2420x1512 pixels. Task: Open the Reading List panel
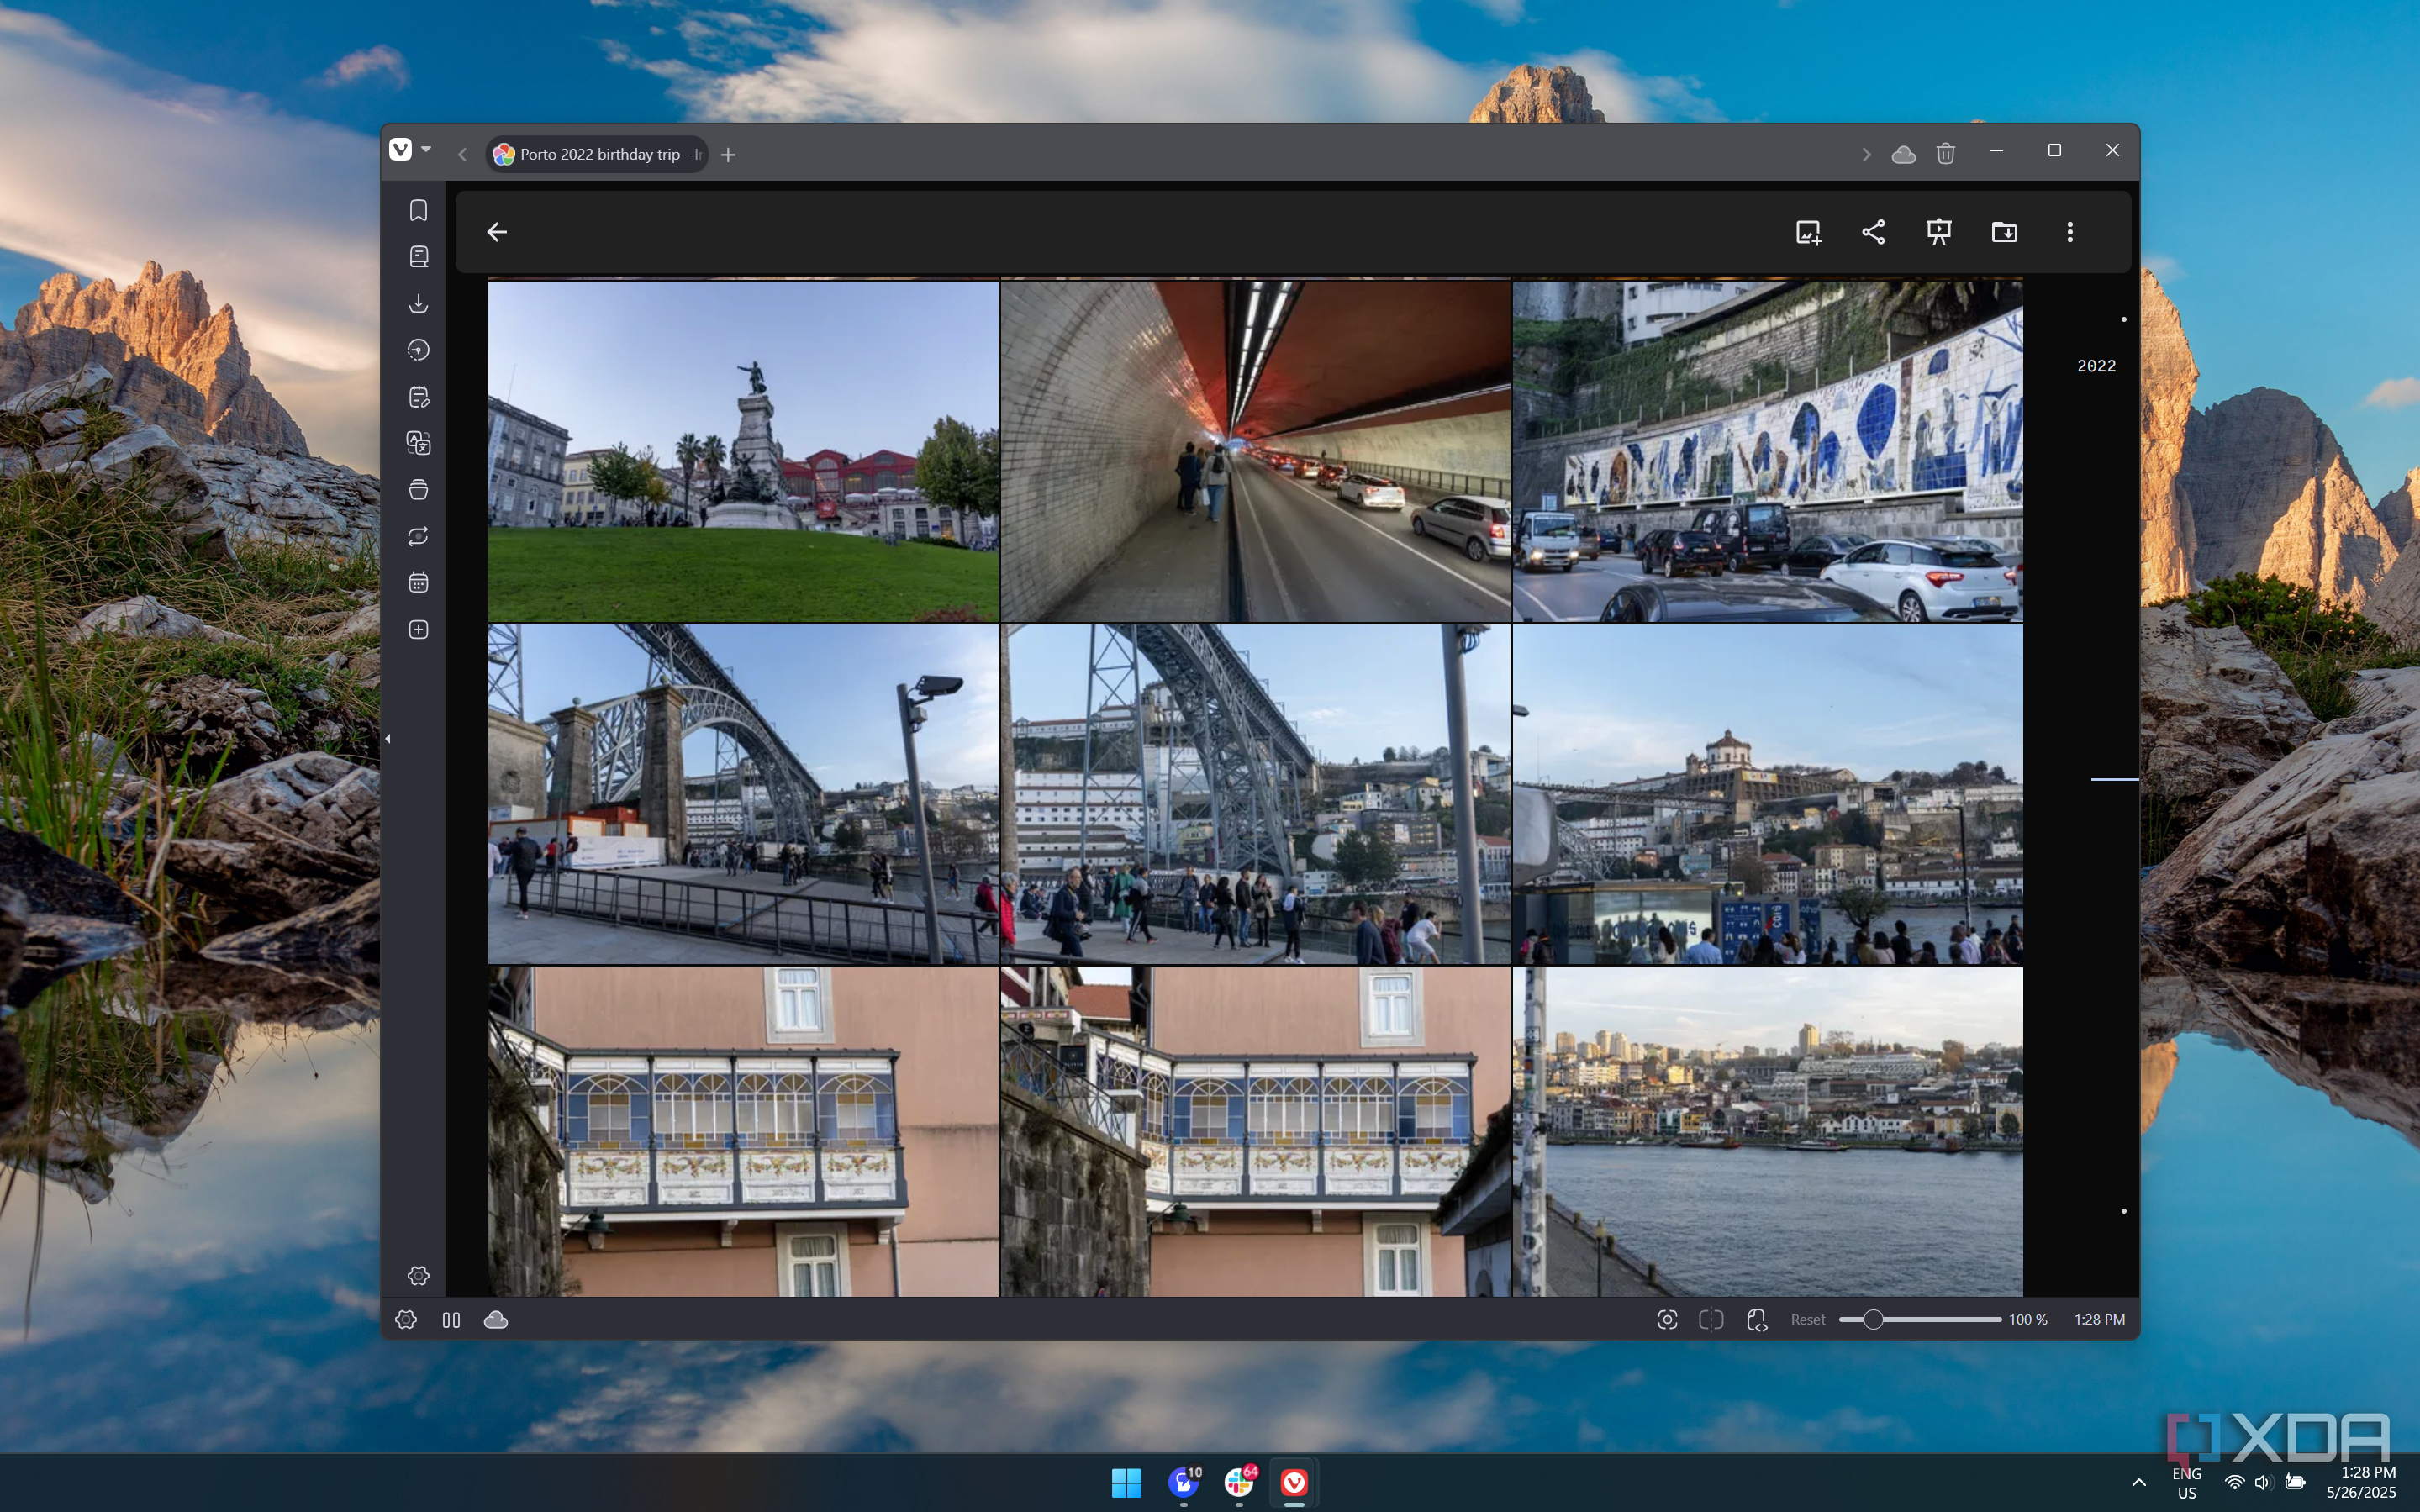pyautogui.click(x=418, y=257)
